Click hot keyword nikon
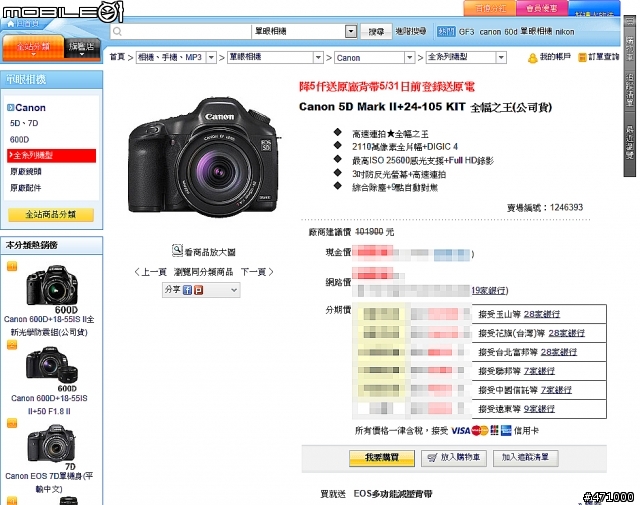Image resolution: width=640 pixels, height=505 pixels. tap(564, 32)
